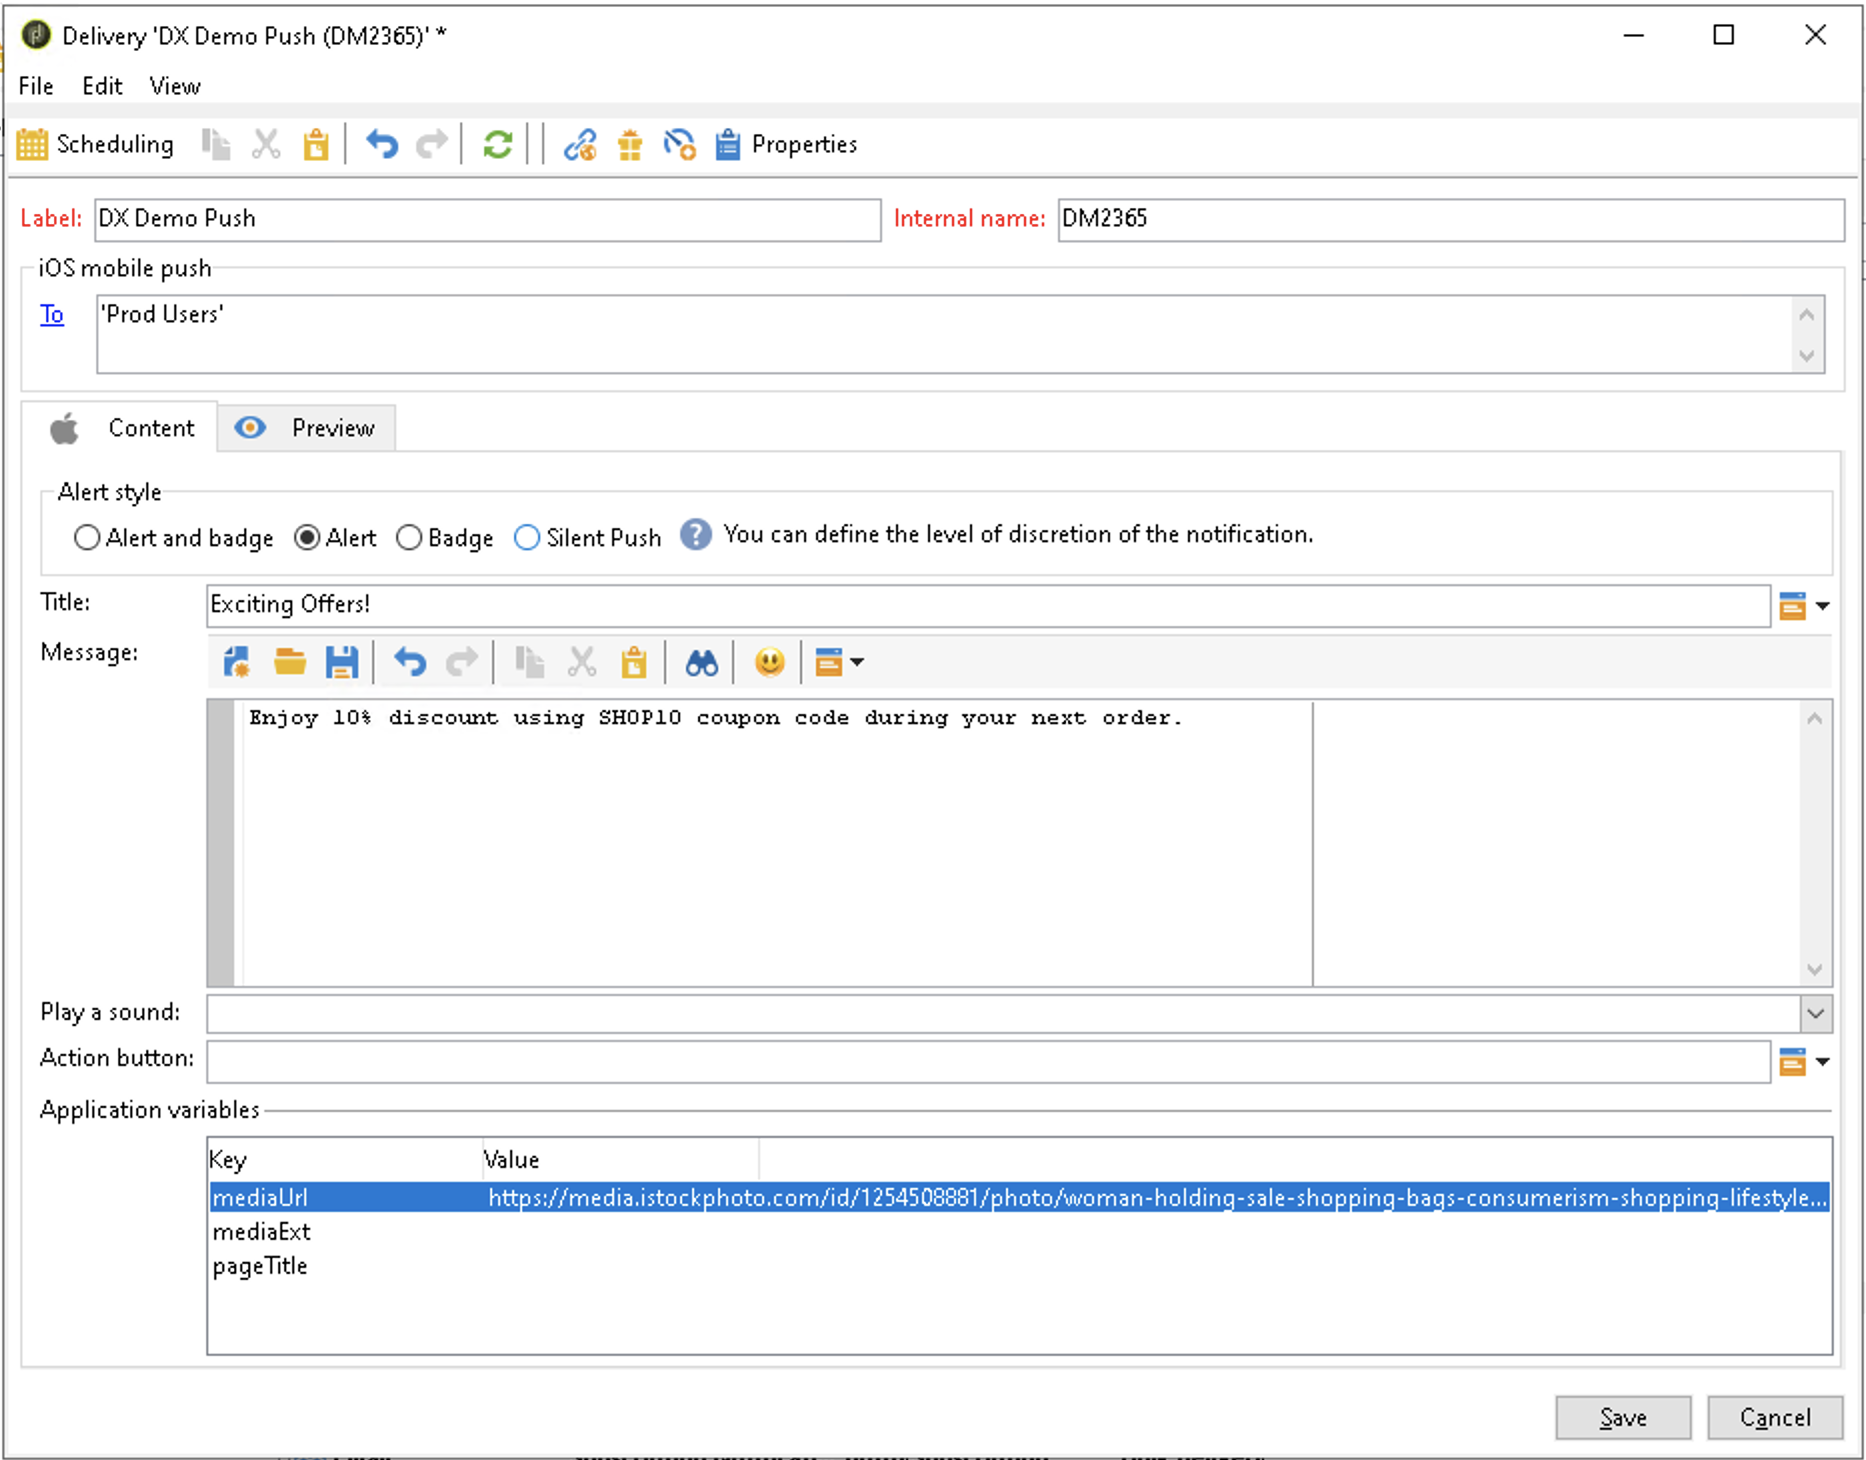Image resolution: width=1866 pixels, height=1460 pixels.
Task: Open personalization dropdown next to Title field
Action: pos(1803,606)
